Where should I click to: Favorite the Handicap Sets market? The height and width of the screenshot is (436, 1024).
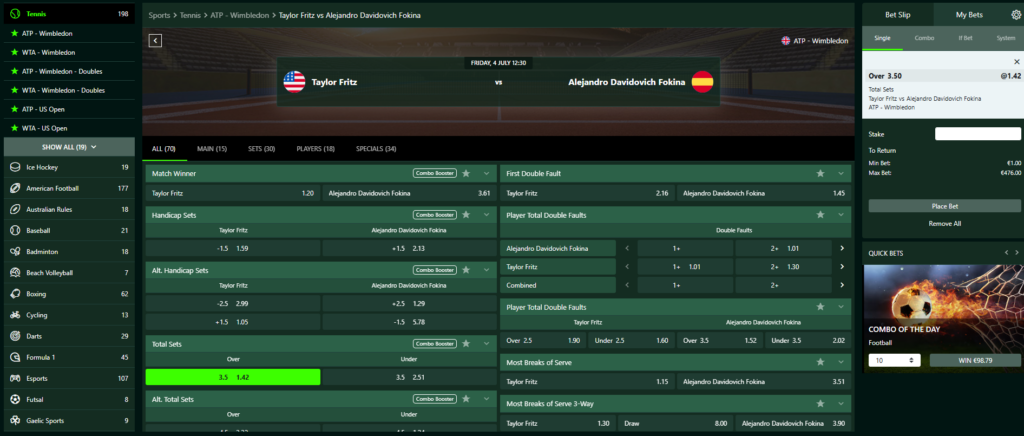pos(466,215)
